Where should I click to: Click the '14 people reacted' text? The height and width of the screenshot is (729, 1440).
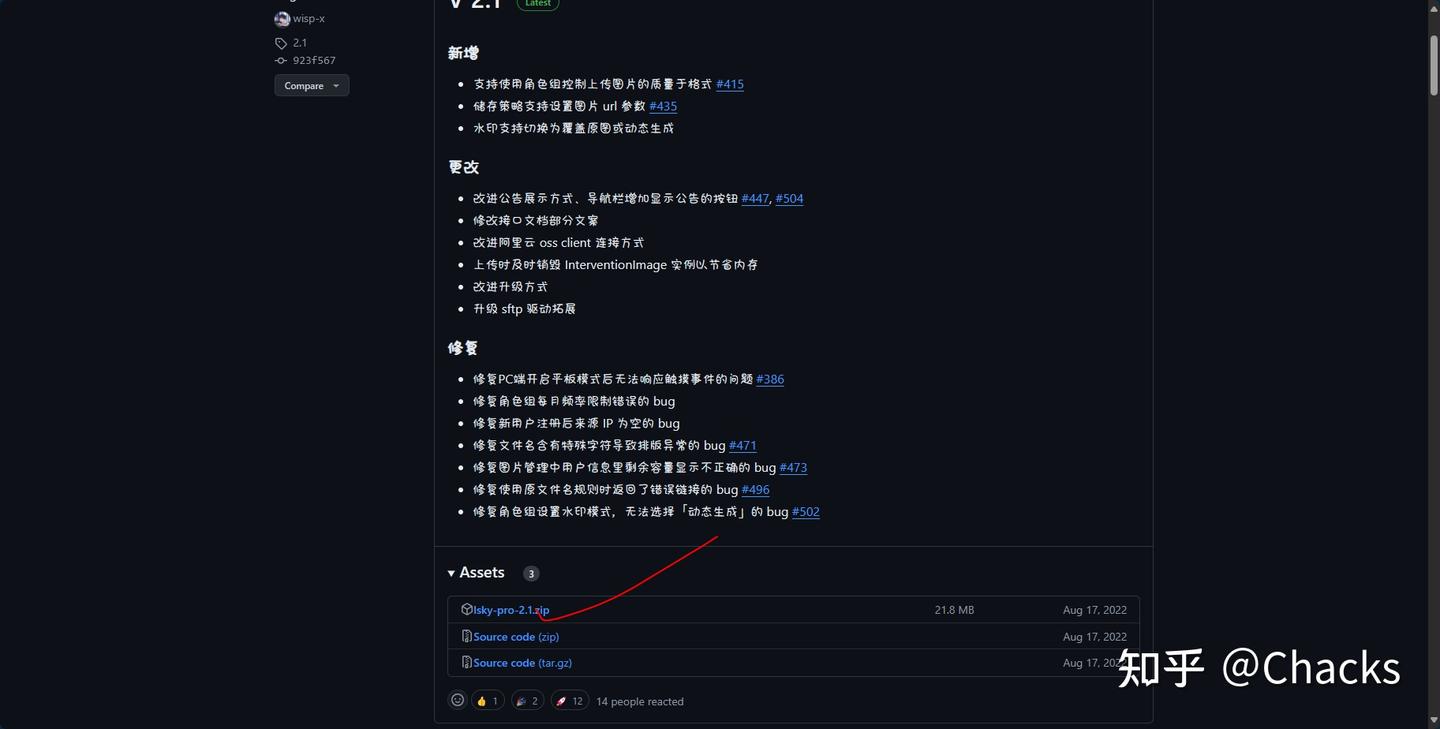coord(640,701)
